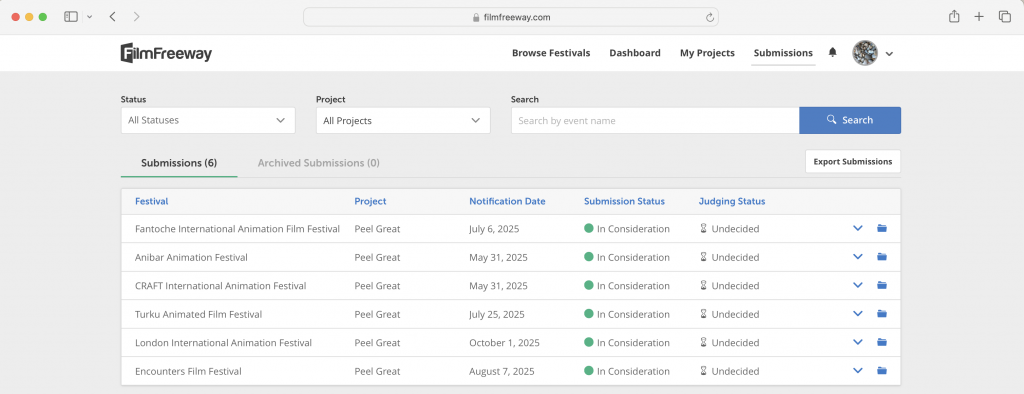
Task: Open the folder icon for London International Animation Festival
Action: pyautogui.click(x=882, y=342)
